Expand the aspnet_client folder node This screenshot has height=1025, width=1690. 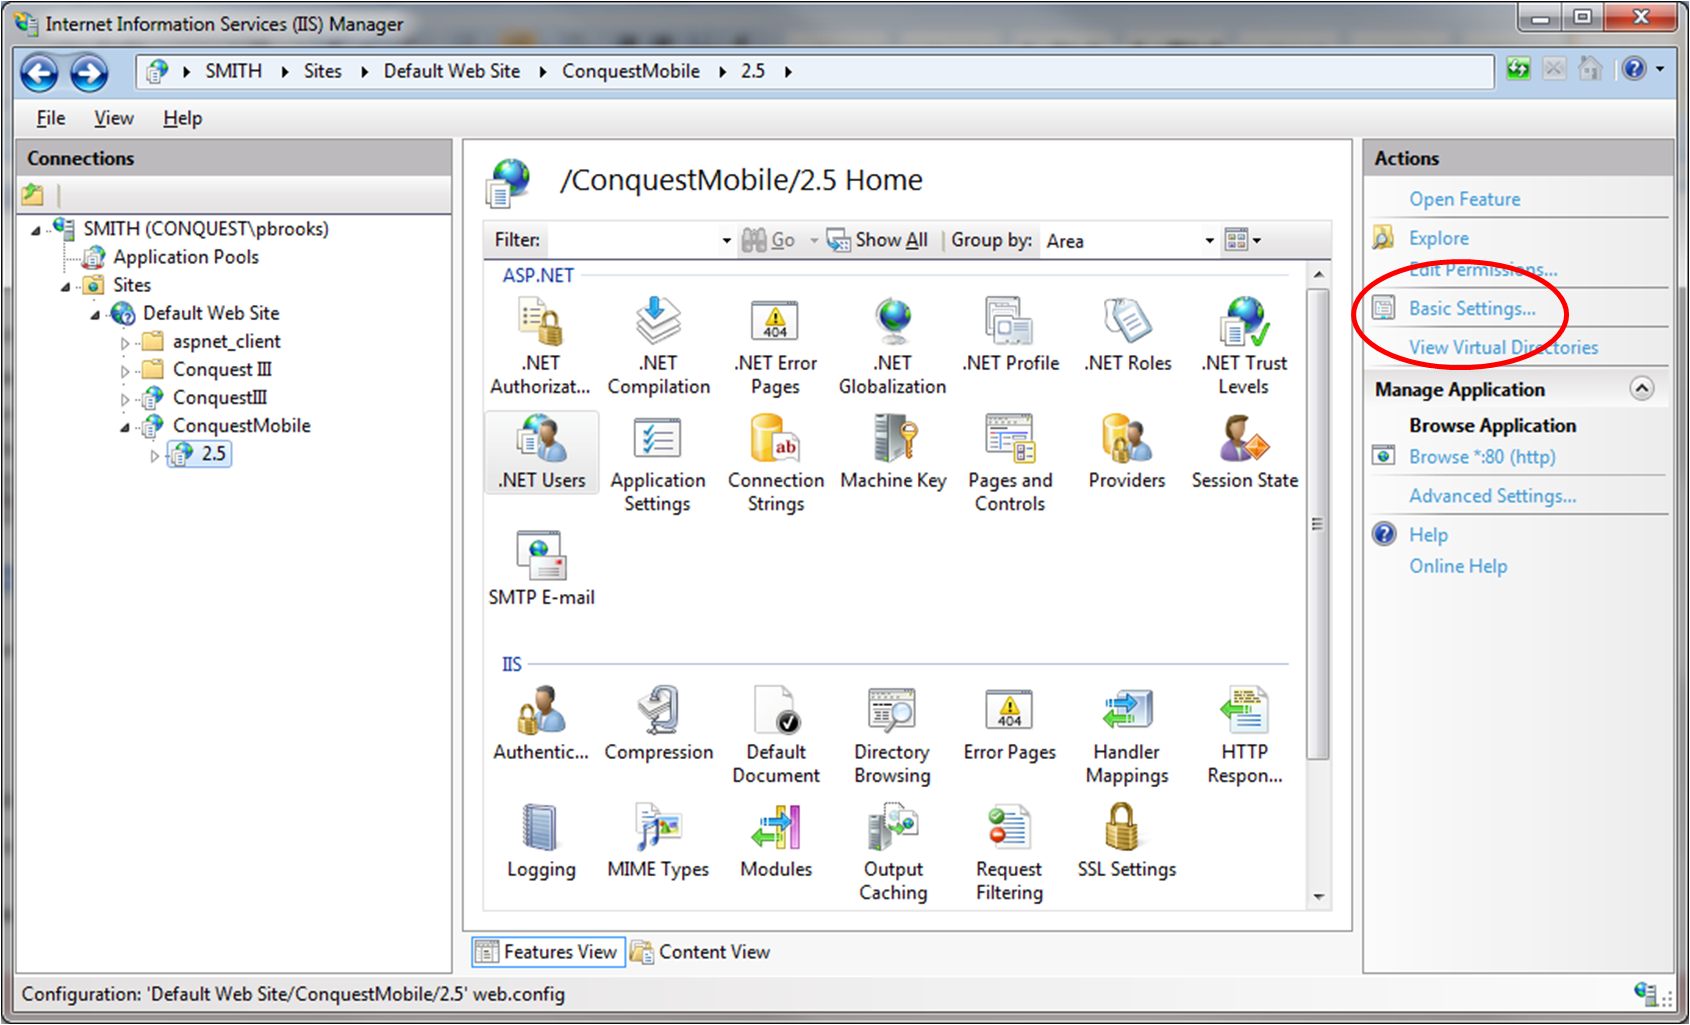(125, 343)
